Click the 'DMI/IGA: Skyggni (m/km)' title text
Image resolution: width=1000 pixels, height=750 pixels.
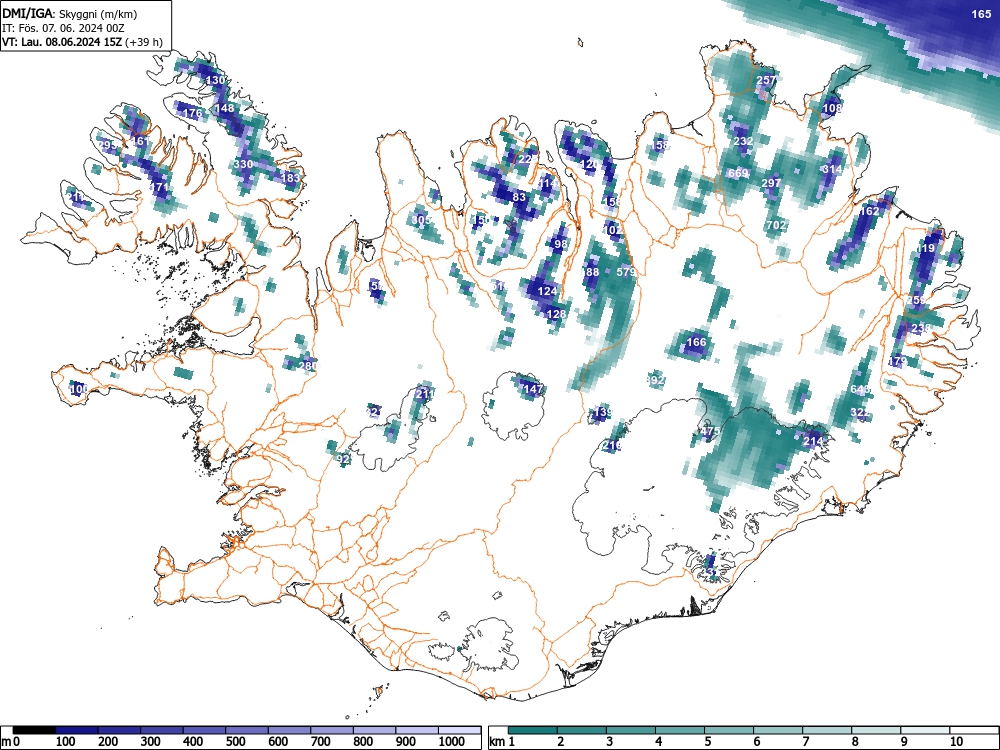(x=70, y=13)
